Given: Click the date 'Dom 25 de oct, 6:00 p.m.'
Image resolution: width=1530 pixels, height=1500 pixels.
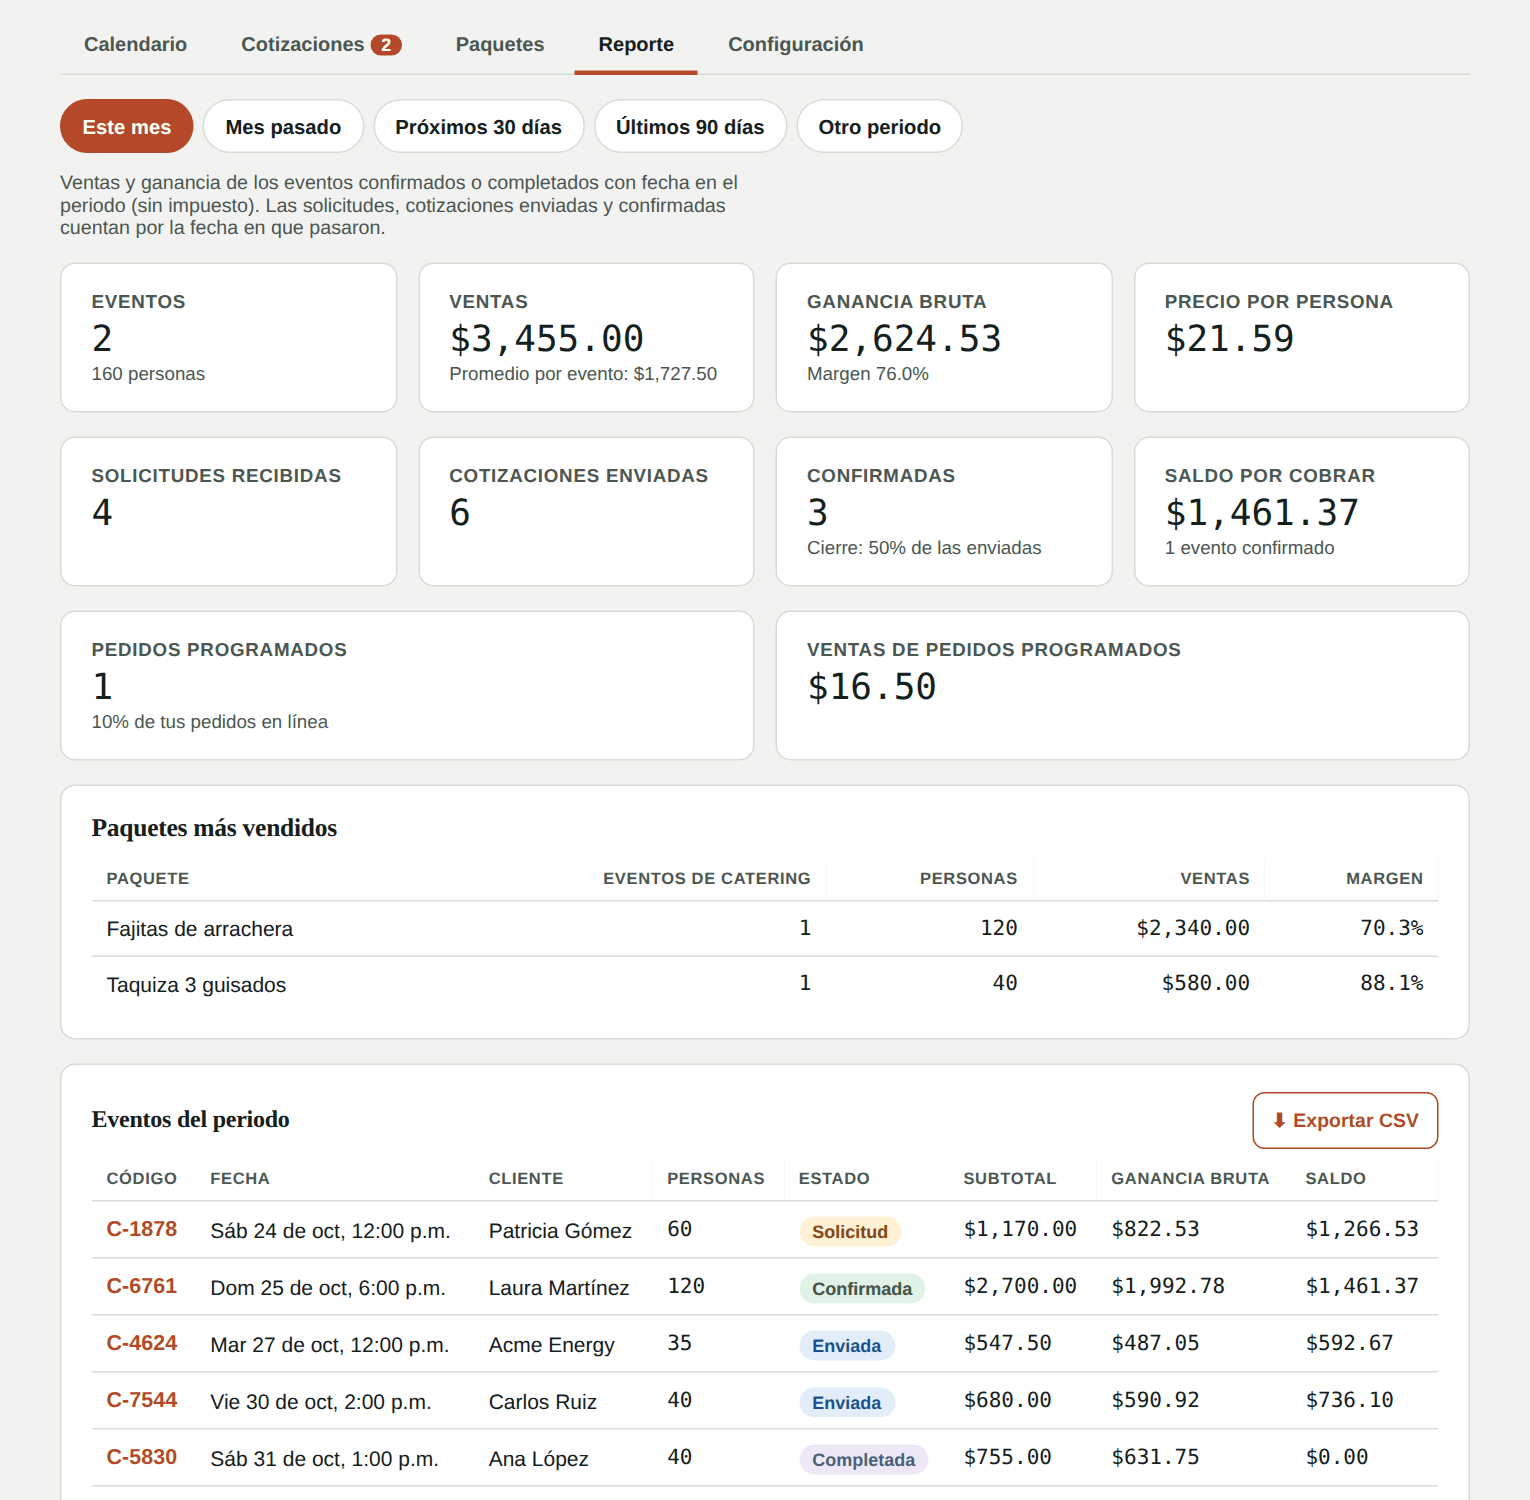Looking at the screenshot, I should [328, 1288].
